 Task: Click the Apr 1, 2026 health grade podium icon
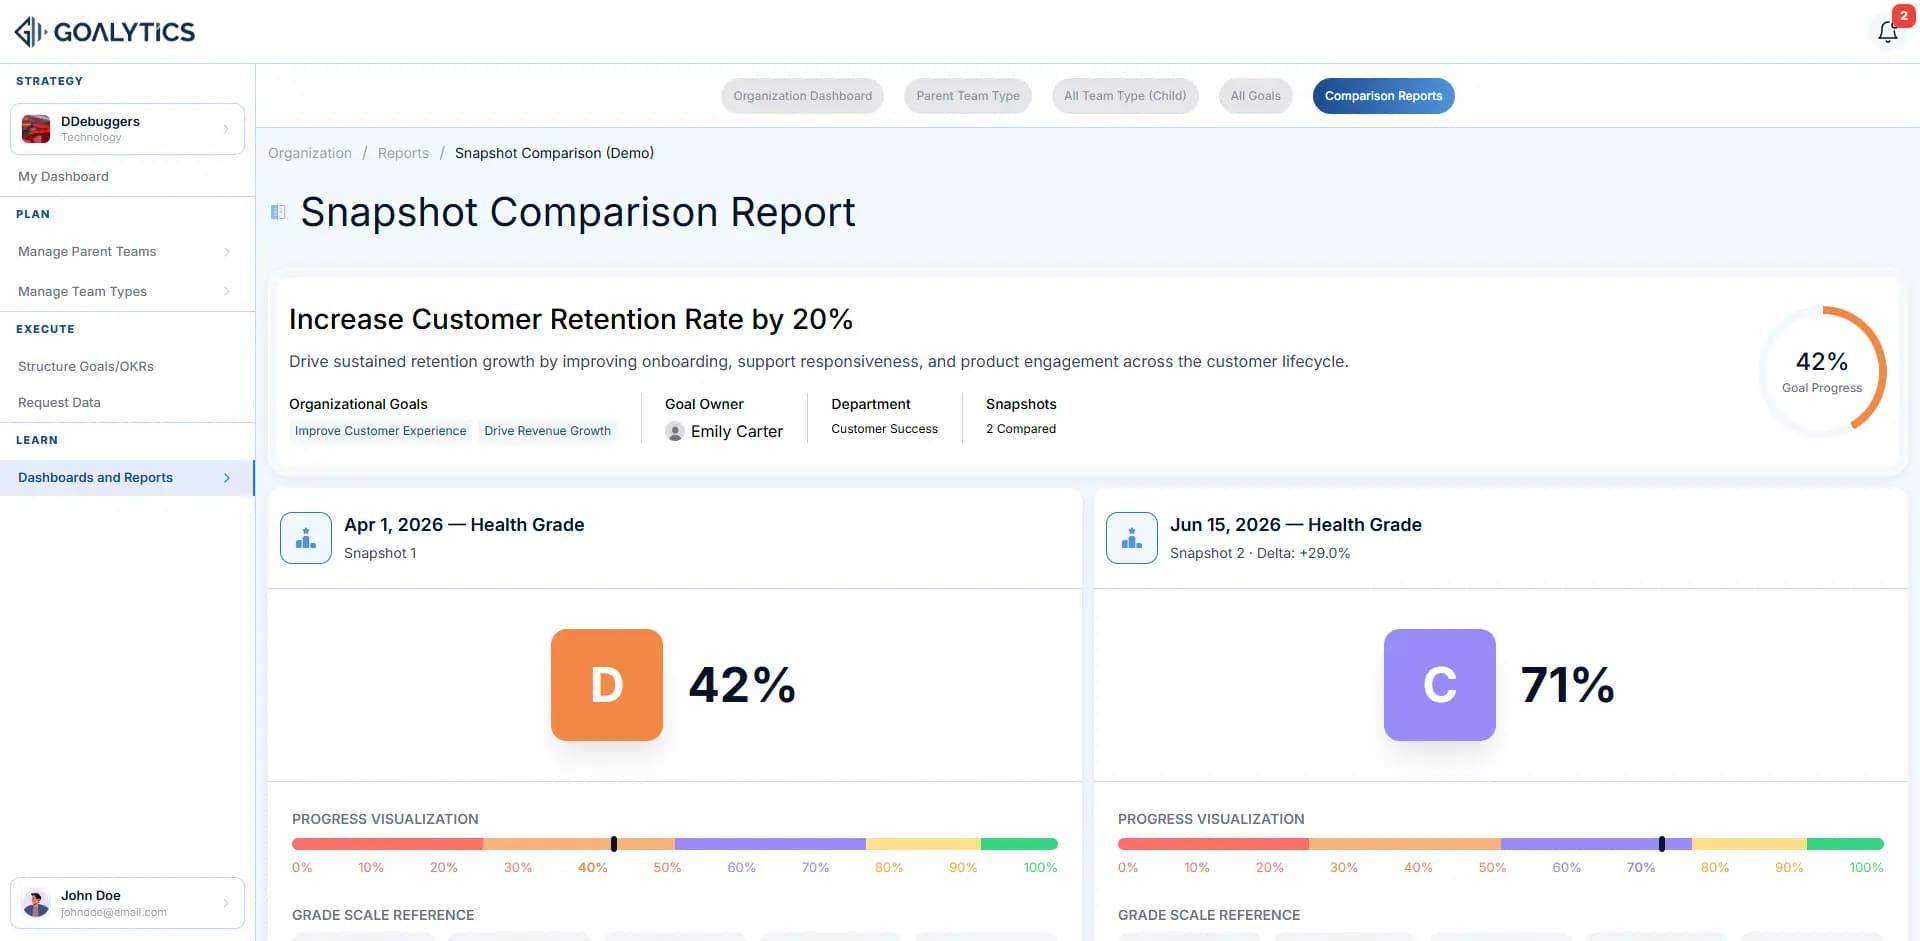tap(306, 538)
